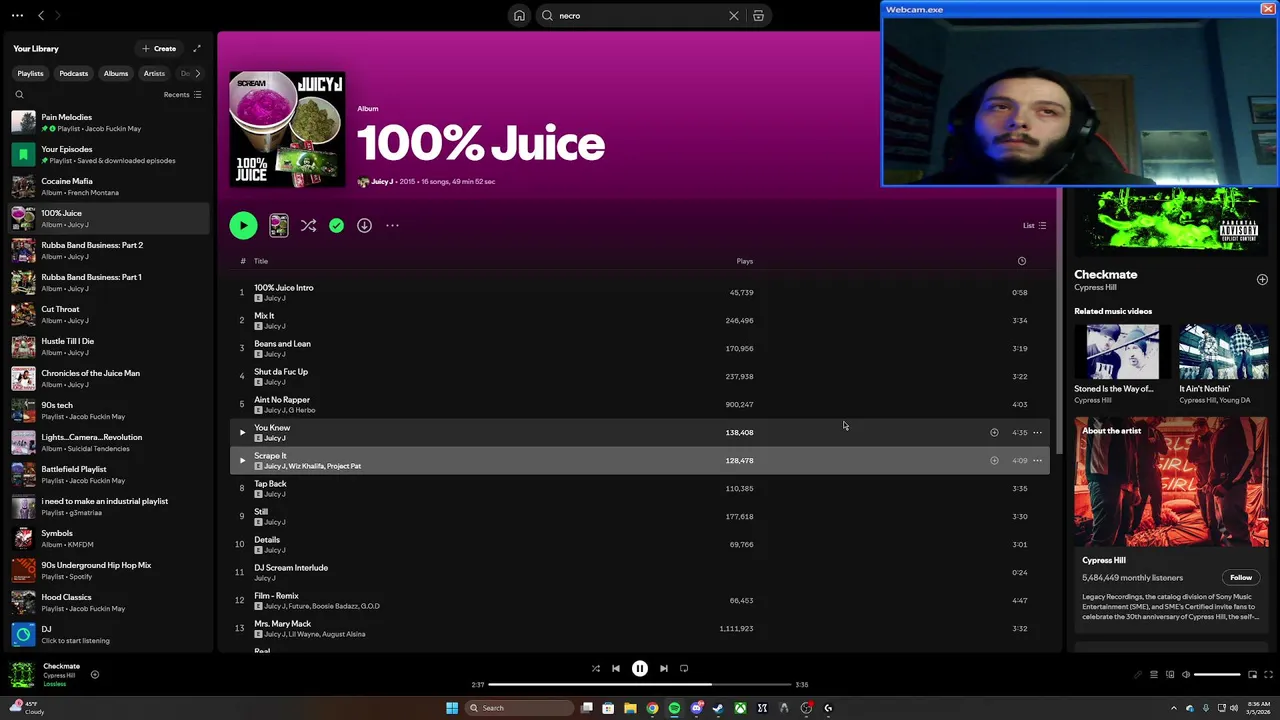Seek within the song progress bar
The image size is (1280, 720).
[640, 685]
